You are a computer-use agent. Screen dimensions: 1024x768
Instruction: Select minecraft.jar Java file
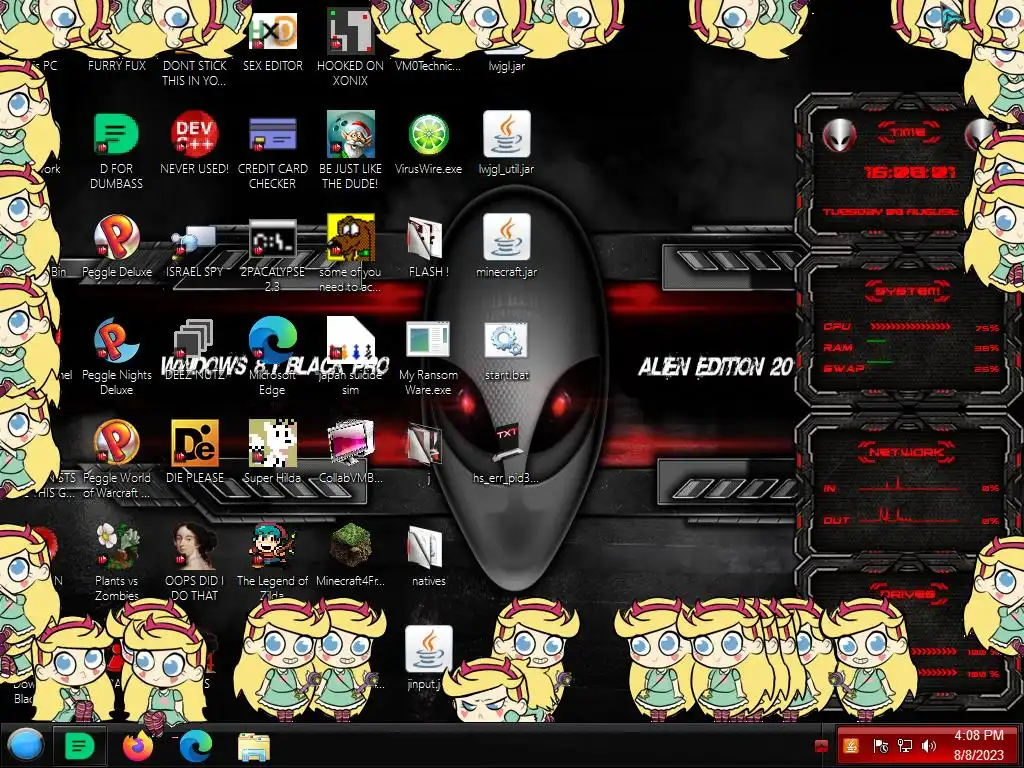click(507, 238)
